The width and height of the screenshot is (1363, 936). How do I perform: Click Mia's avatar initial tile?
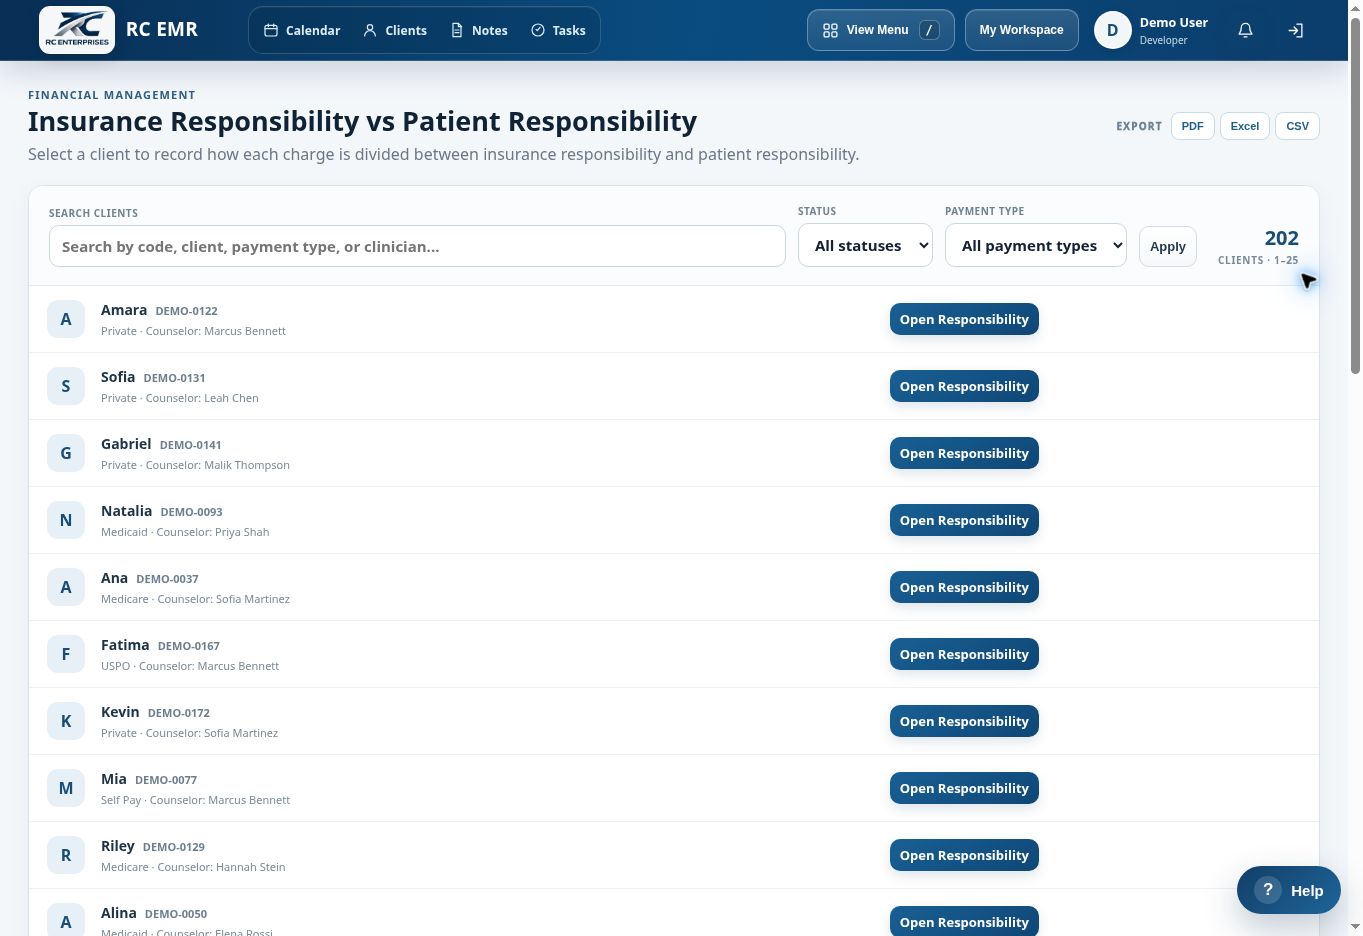pyautogui.click(x=66, y=788)
